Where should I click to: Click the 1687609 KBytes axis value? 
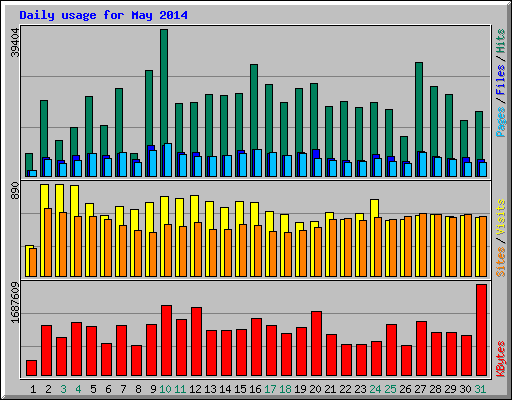15,303
